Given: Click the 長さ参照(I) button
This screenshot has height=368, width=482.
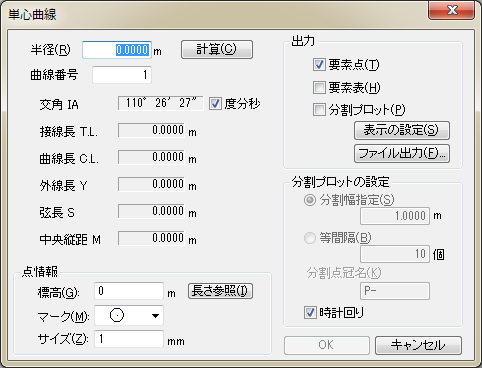Looking at the screenshot, I should click(220, 291).
